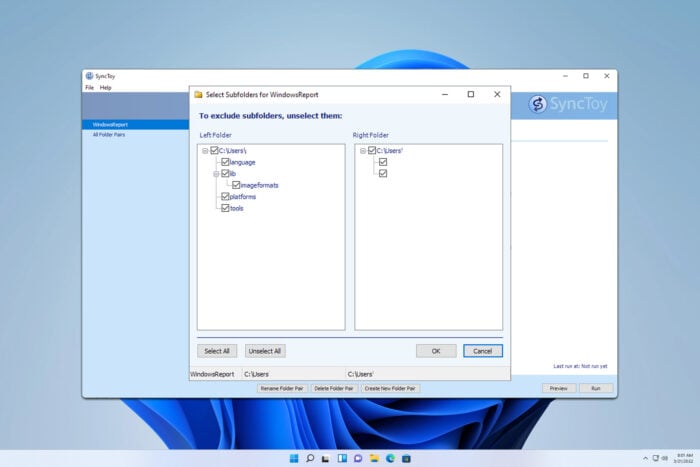Select right tree root label C:\Users
Image resolution: width=700 pixels, height=467 pixels.
390,150
